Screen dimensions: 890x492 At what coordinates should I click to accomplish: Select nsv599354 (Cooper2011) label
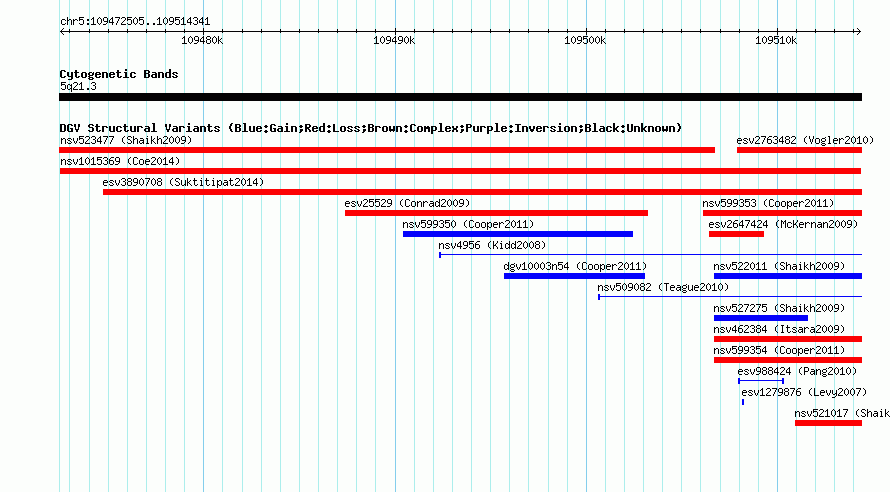[779, 350]
